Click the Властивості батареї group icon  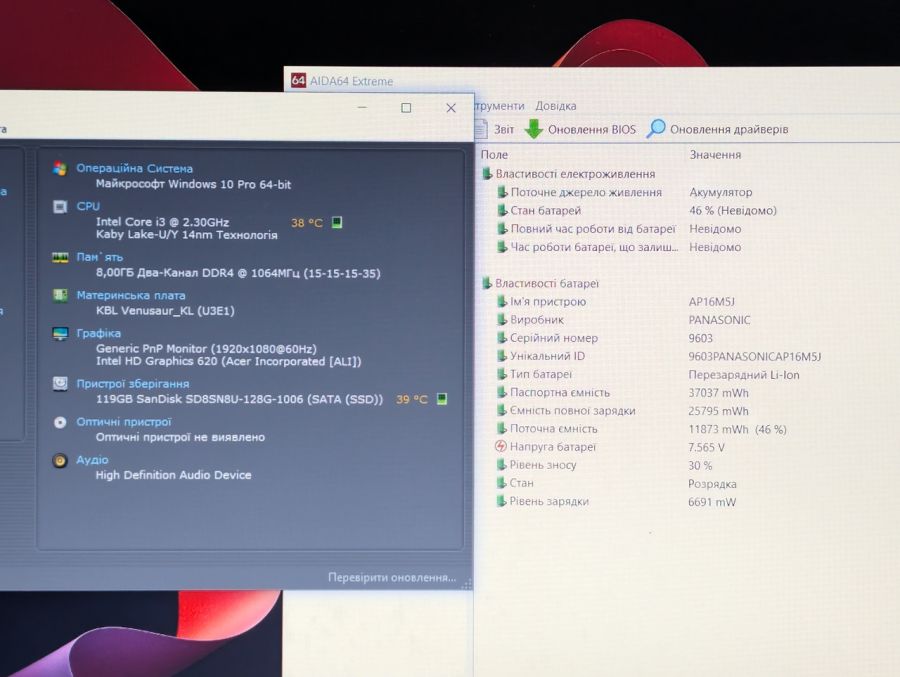487,283
